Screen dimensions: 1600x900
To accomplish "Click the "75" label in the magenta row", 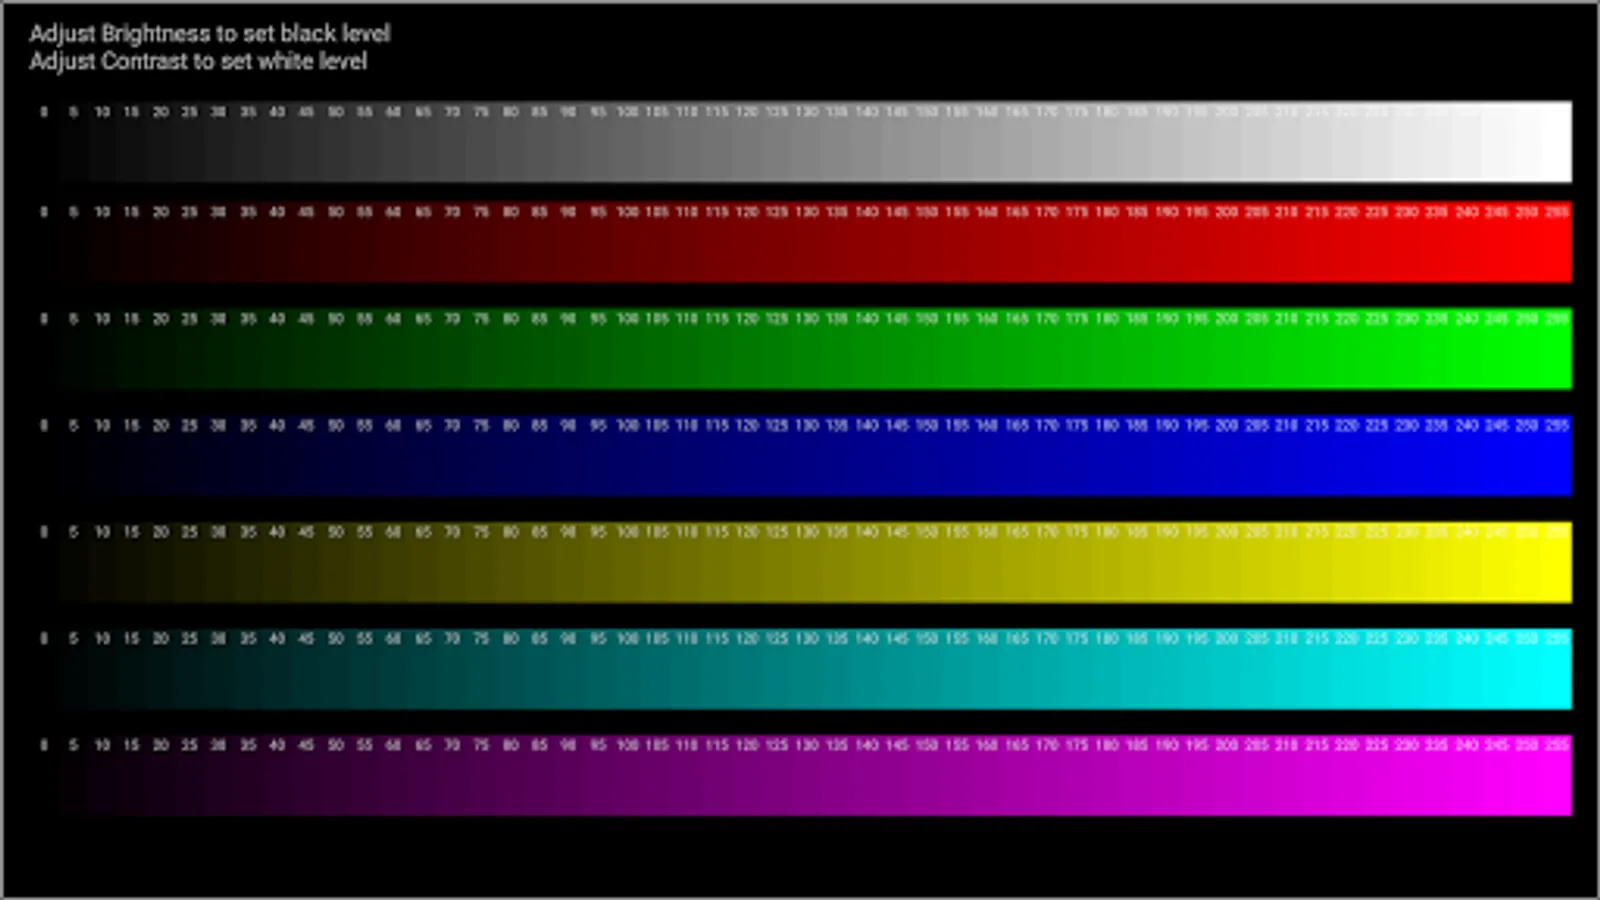I will pyautogui.click(x=481, y=746).
